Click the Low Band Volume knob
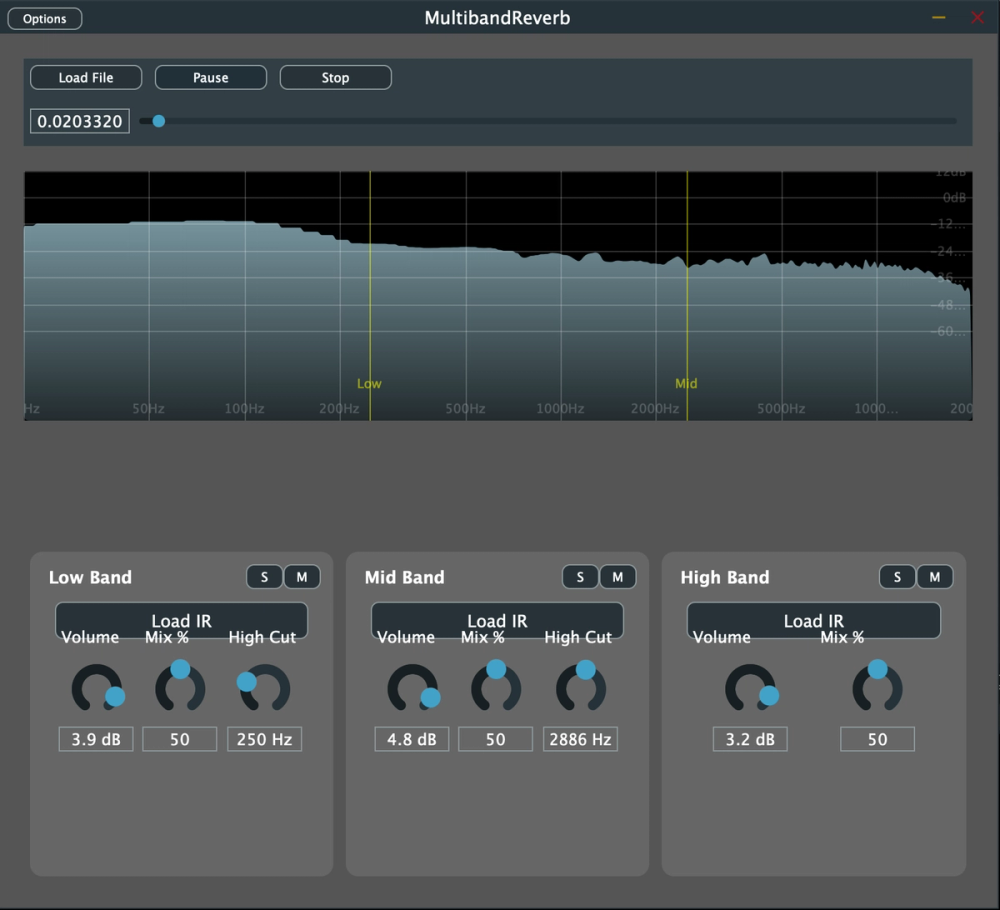The image size is (1000, 910). pos(96,688)
